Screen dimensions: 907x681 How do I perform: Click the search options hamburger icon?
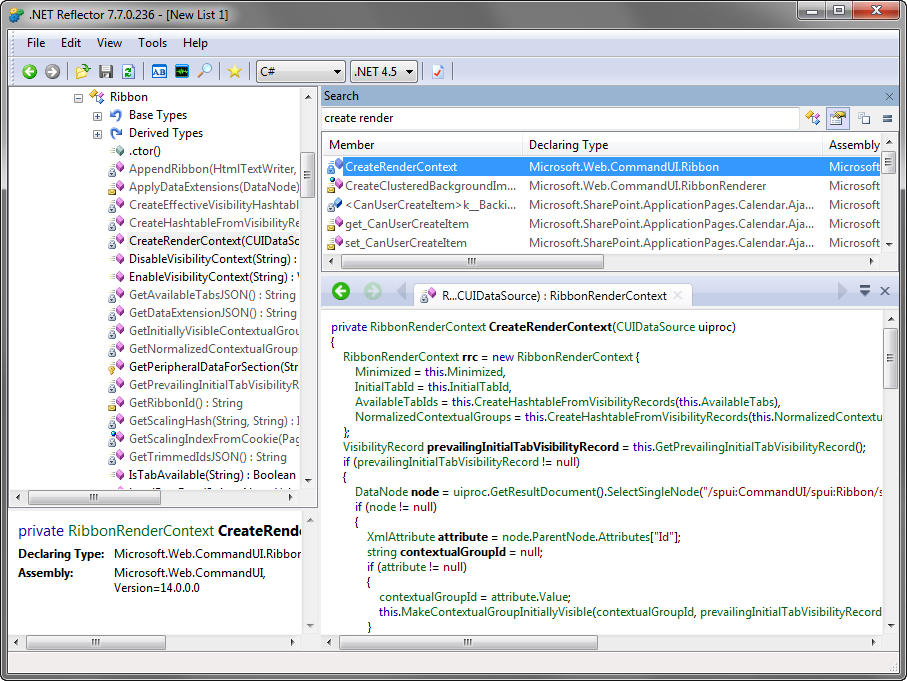pos(885,118)
